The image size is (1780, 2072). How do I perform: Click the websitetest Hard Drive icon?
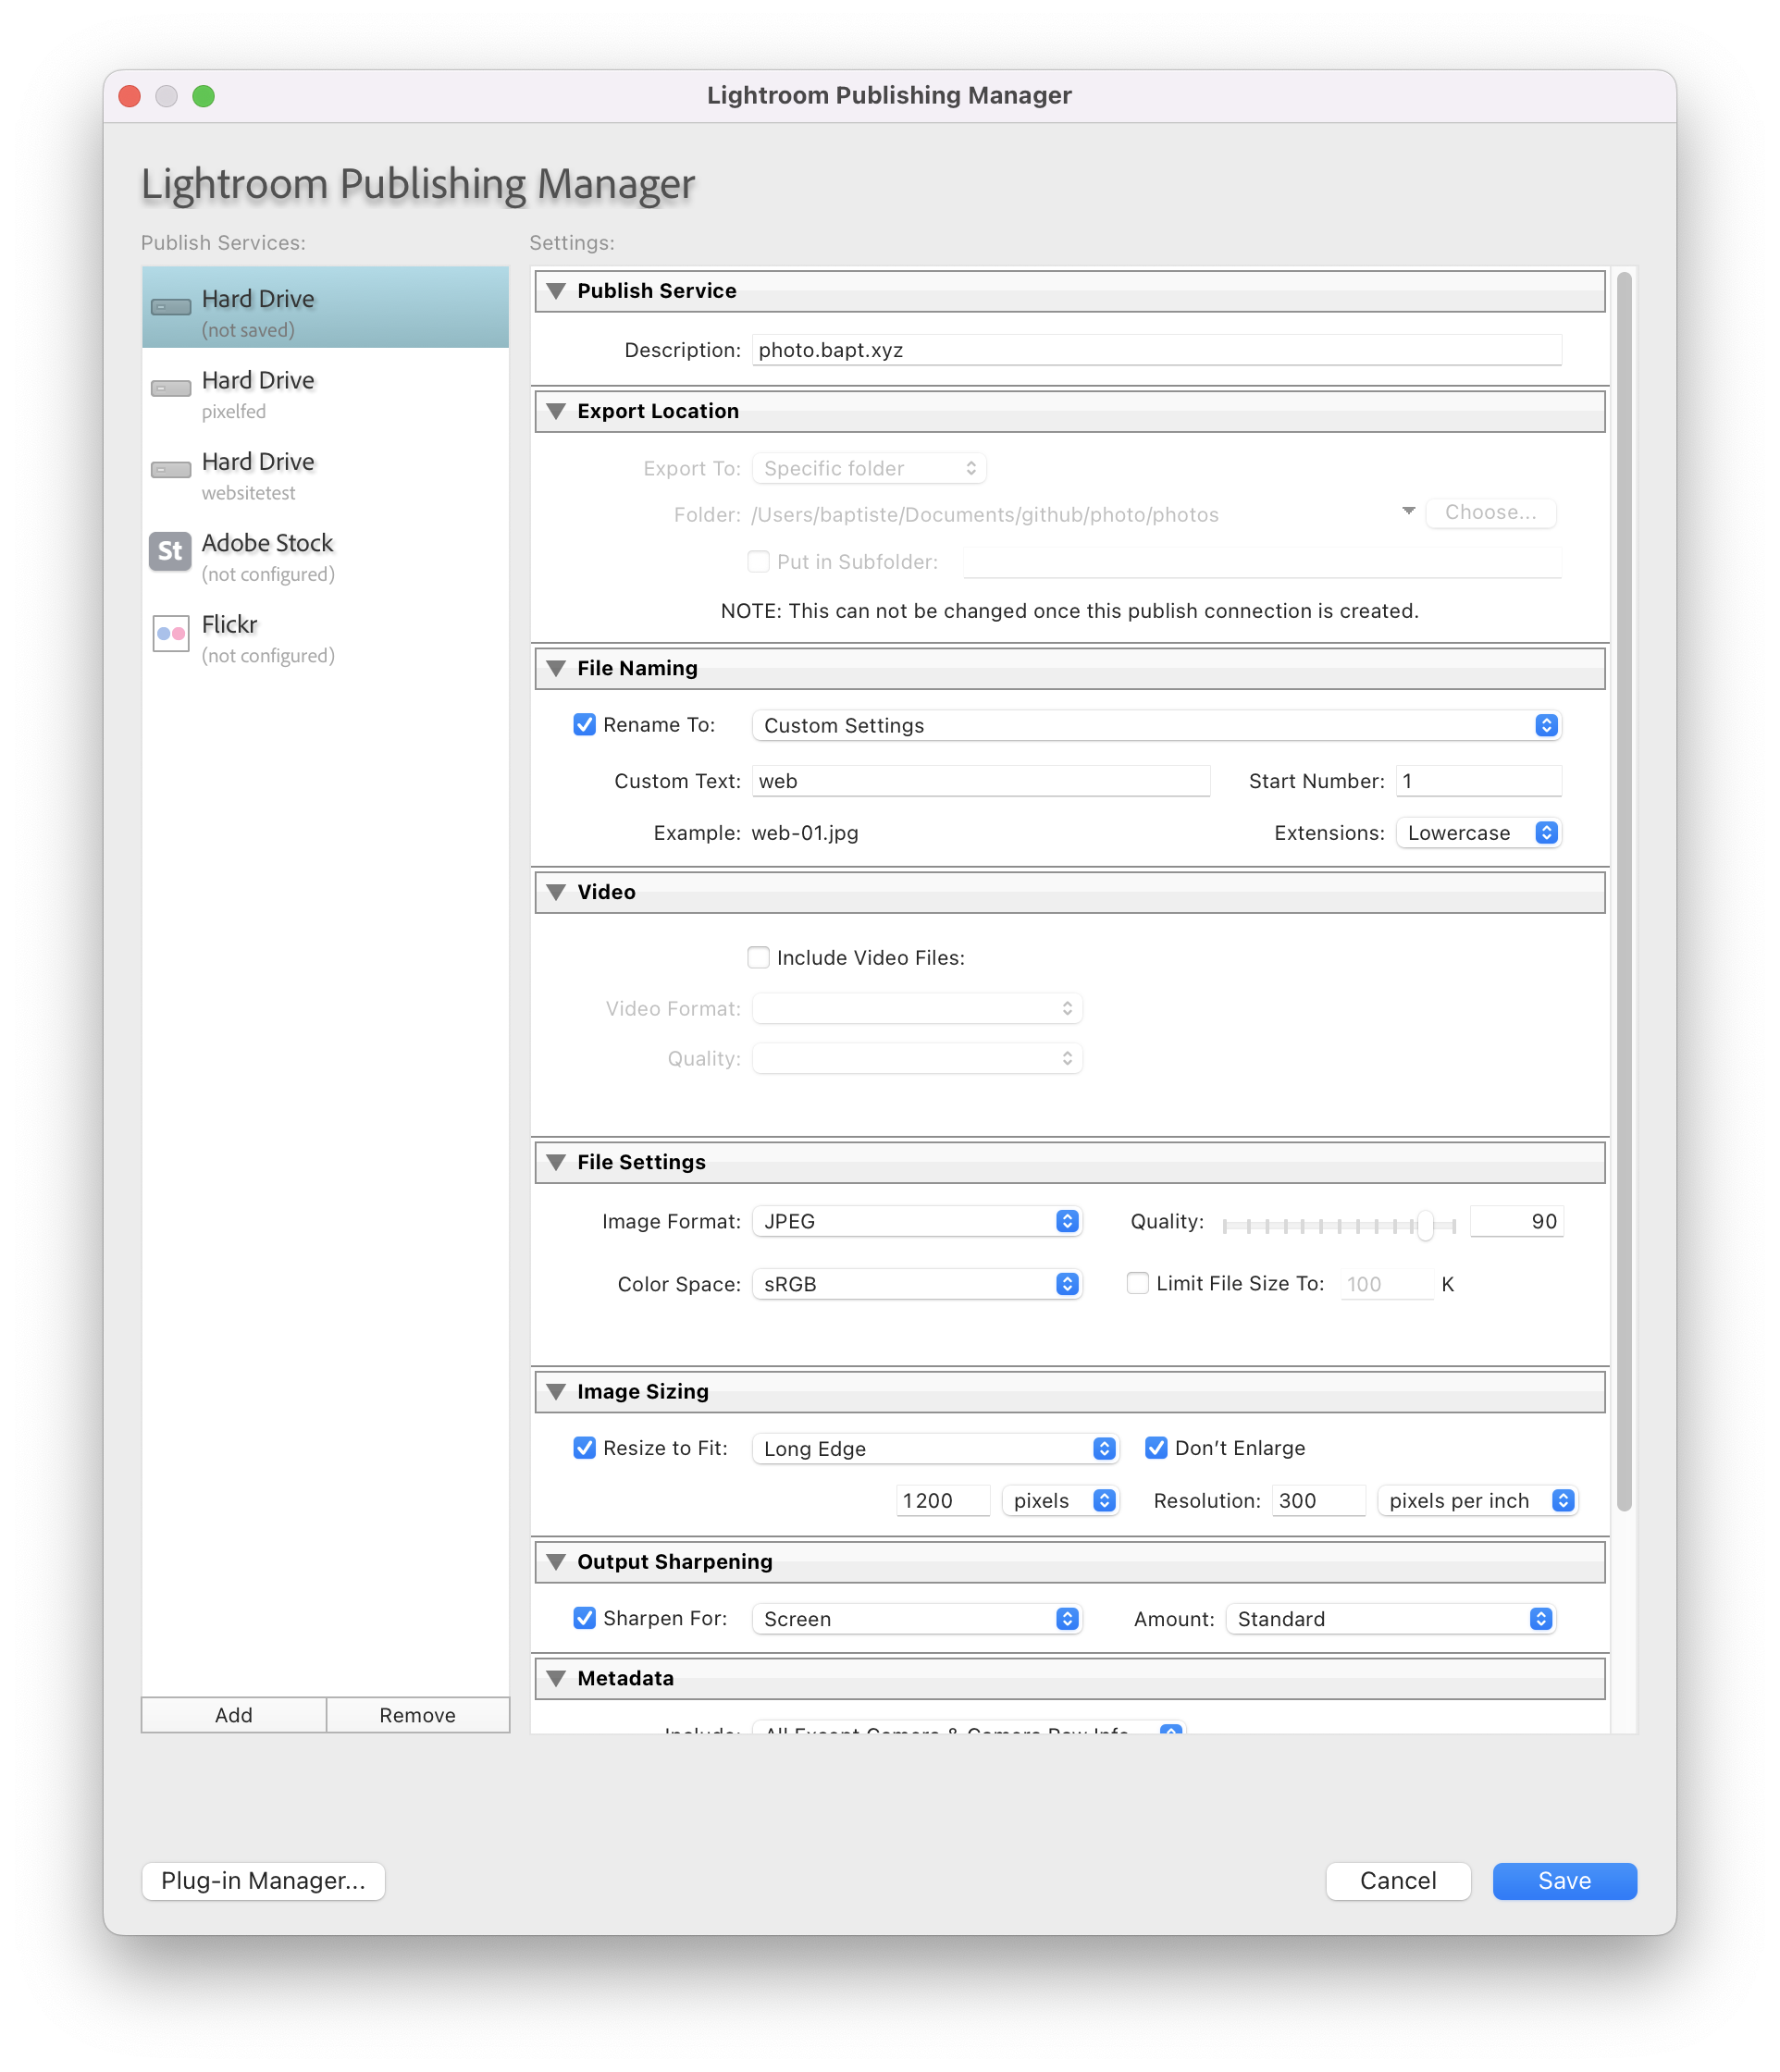click(171, 470)
